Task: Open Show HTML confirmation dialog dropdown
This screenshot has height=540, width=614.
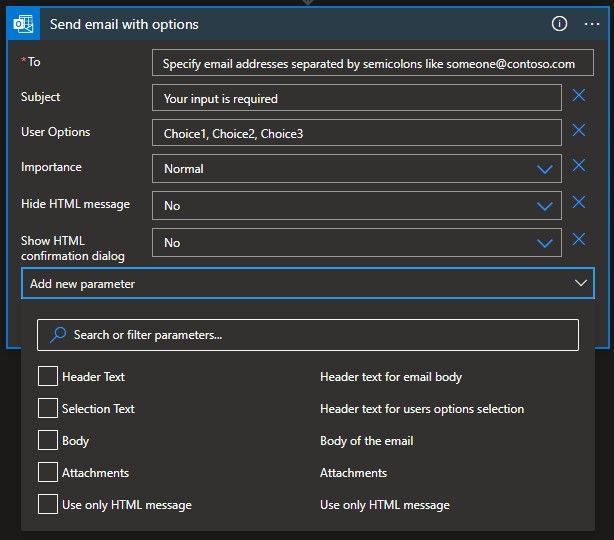Action: [x=545, y=243]
